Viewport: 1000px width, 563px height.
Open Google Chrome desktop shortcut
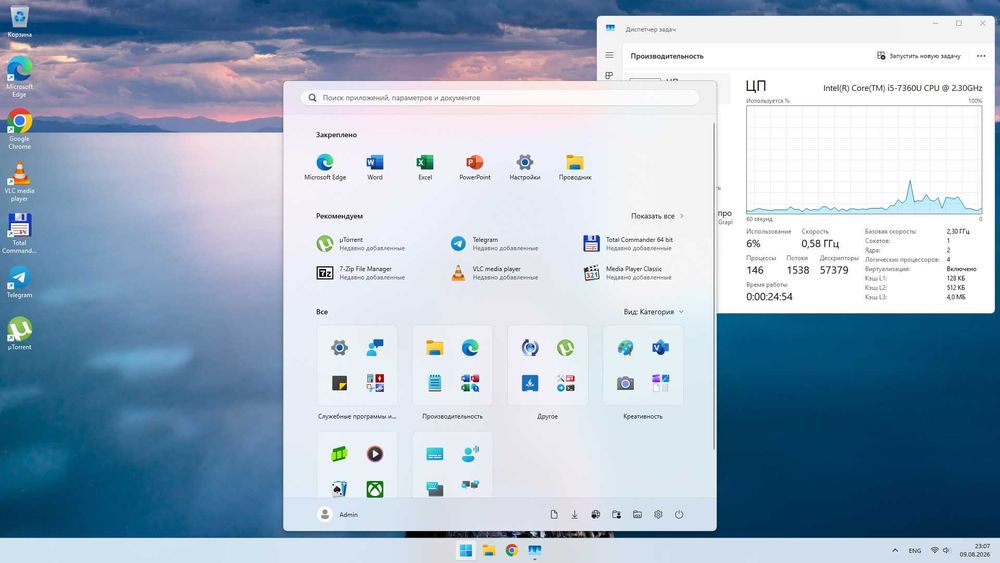[x=19, y=129]
